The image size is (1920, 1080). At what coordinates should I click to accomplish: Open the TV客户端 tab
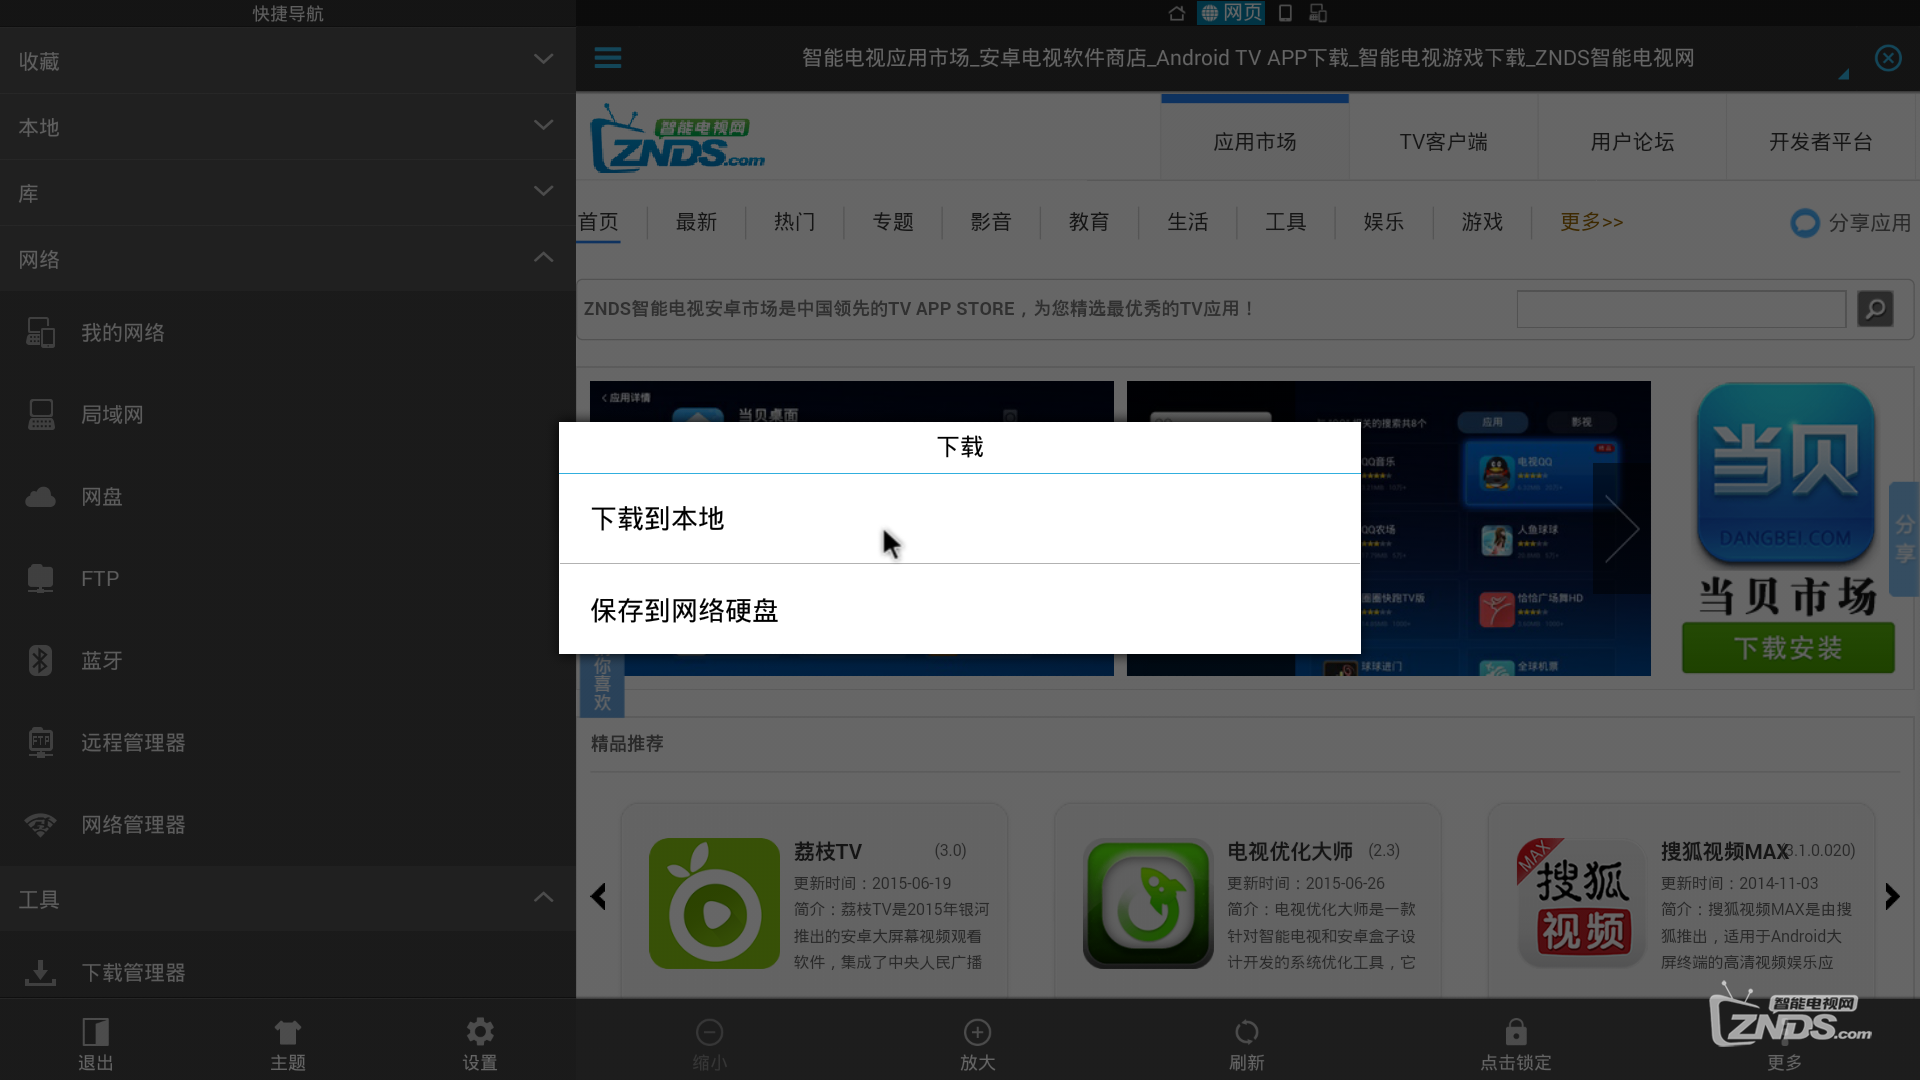[1443, 141]
